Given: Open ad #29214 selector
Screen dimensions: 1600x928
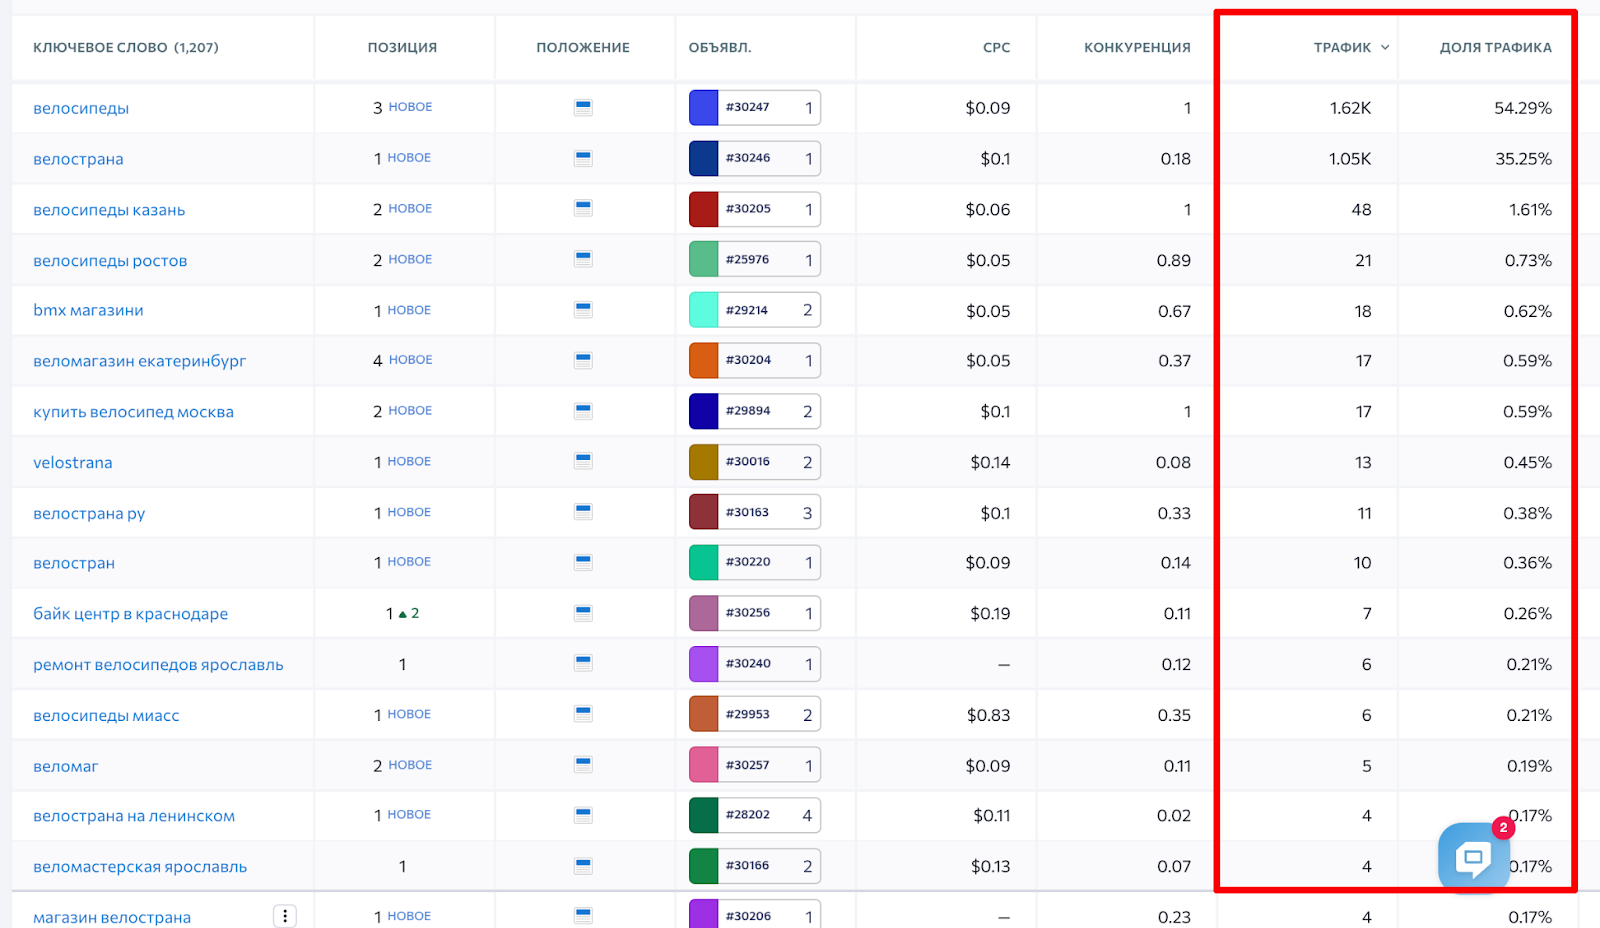Looking at the screenshot, I should click(755, 310).
